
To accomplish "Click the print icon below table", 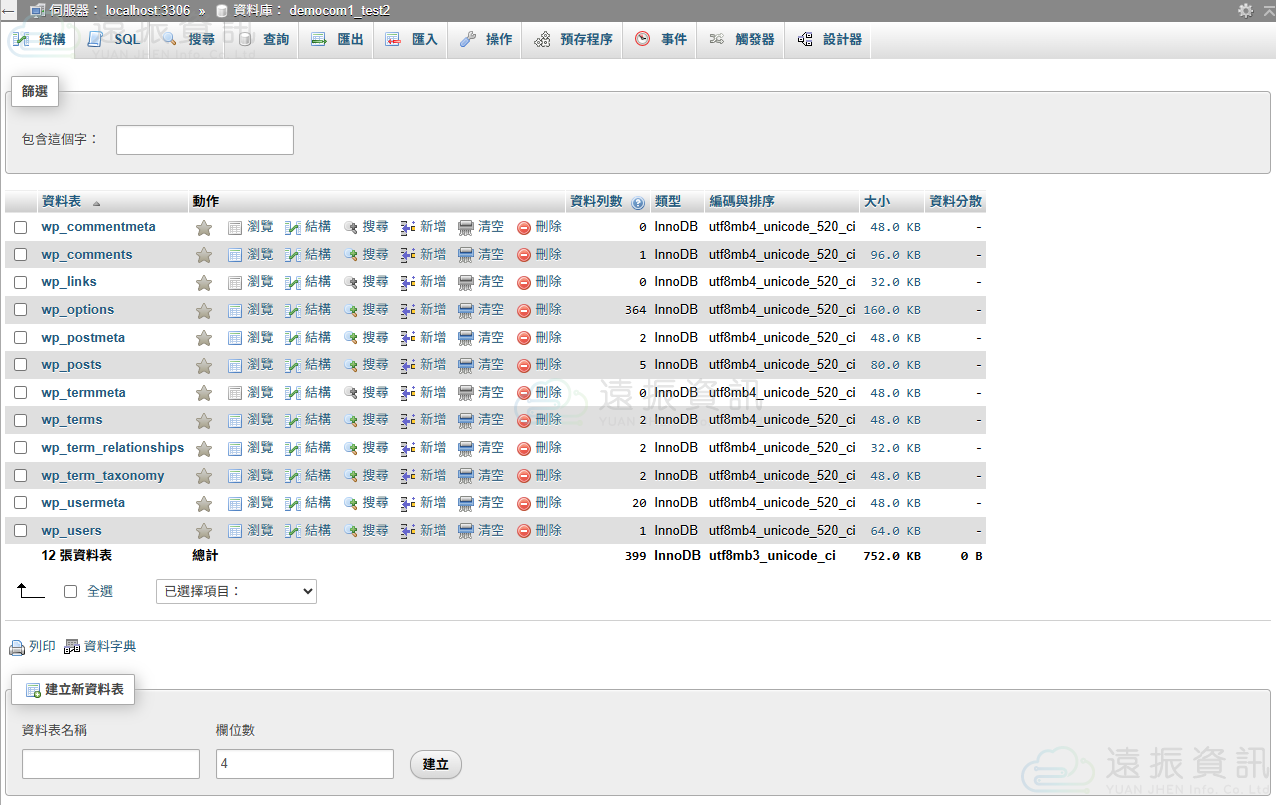I will tap(17, 647).
